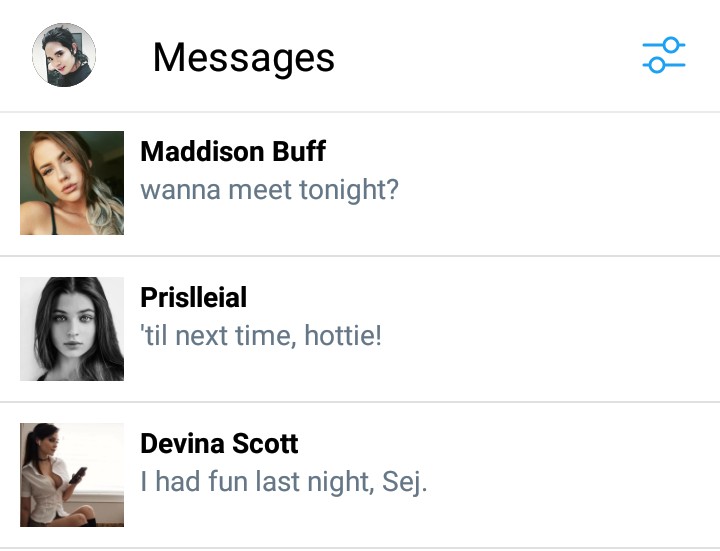The width and height of the screenshot is (720, 551).
Task: Select the Maddison Buff name label
Action: click(233, 151)
